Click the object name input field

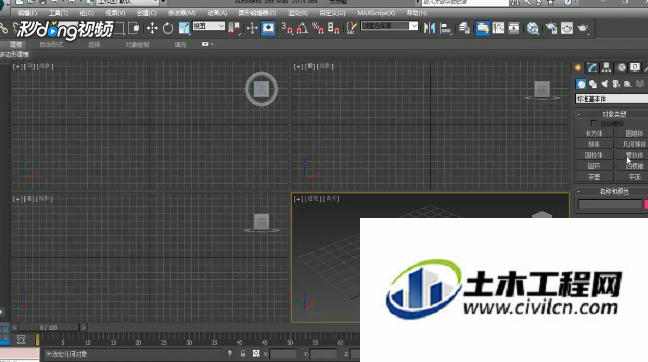tap(610, 204)
